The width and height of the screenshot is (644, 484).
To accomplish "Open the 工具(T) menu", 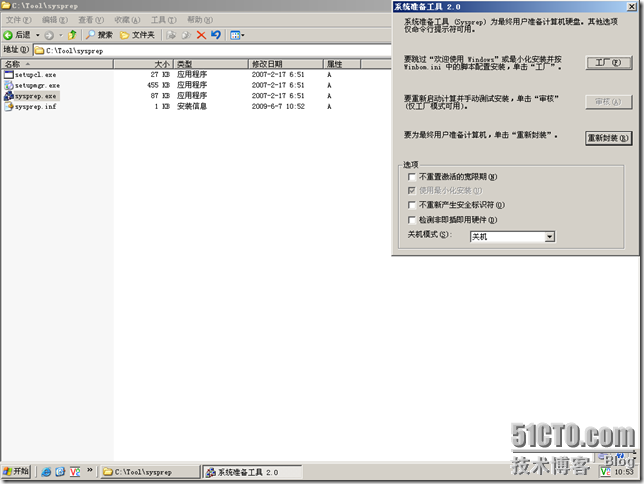I will (x=163, y=20).
